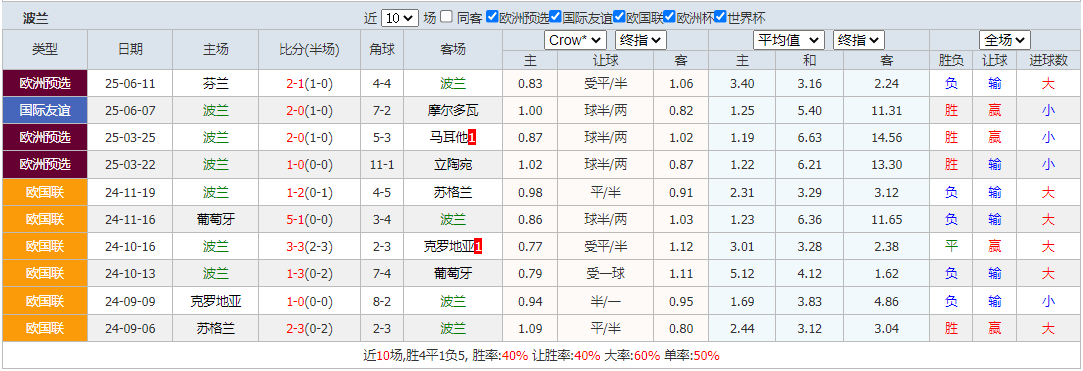Click the away odds 14.56

click(x=886, y=138)
